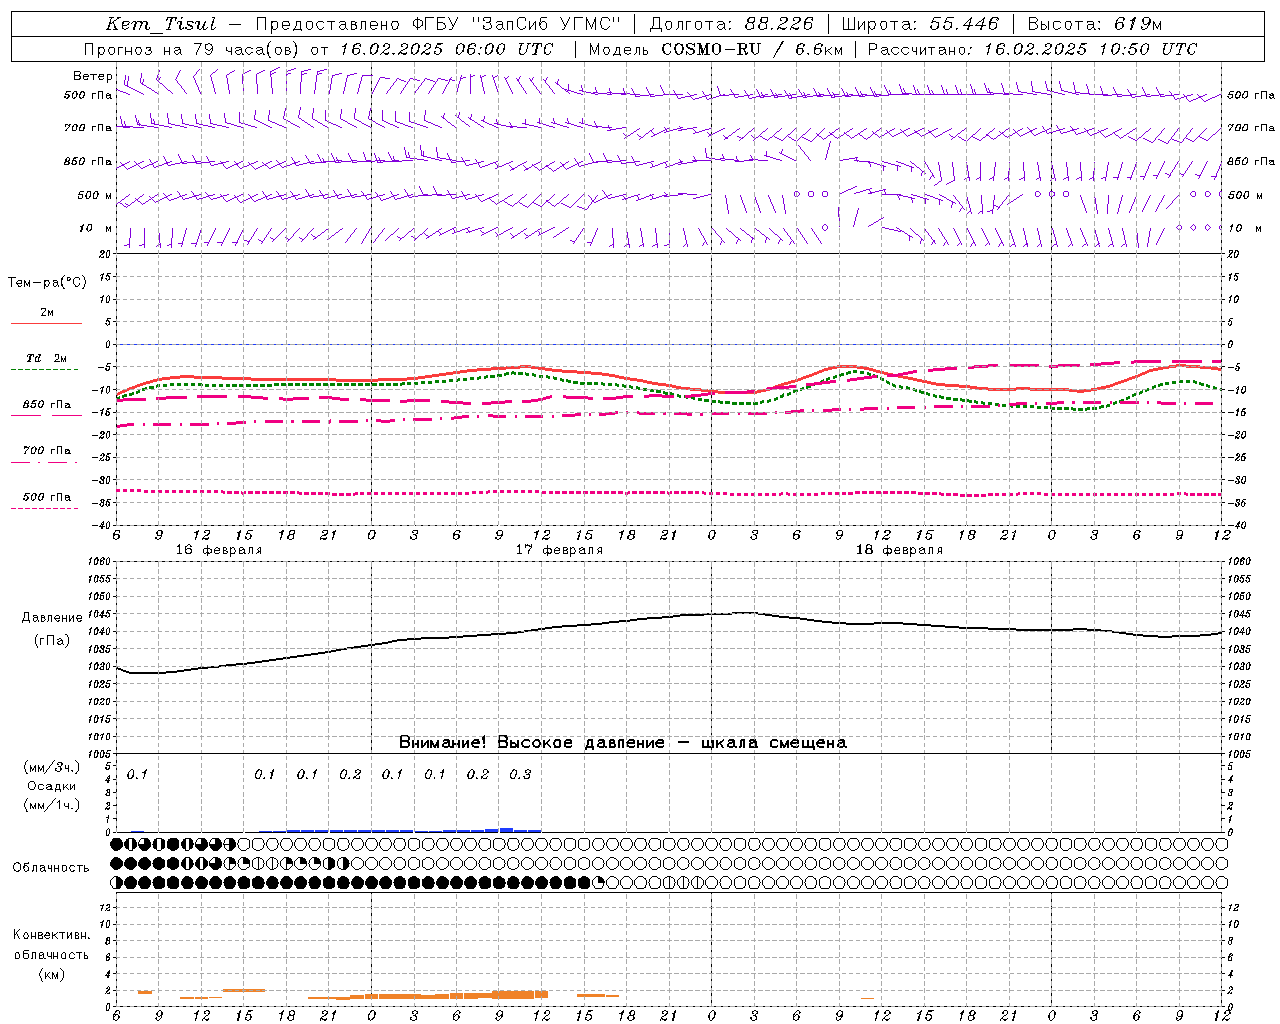Click the "Td 2м" dew point legend entry

click(46, 358)
